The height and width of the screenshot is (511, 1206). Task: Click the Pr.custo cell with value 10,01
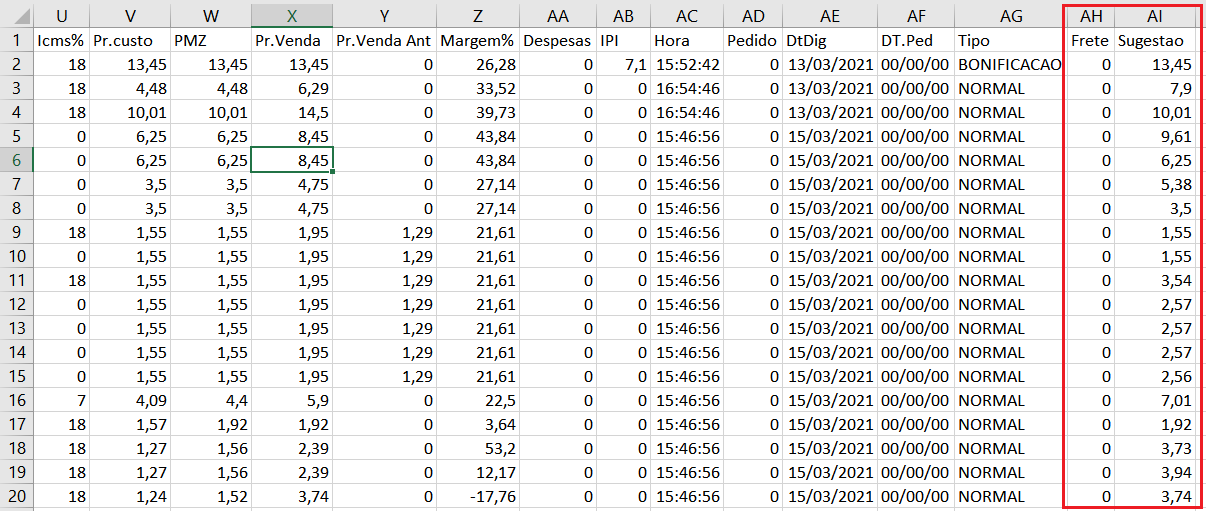tap(130, 112)
